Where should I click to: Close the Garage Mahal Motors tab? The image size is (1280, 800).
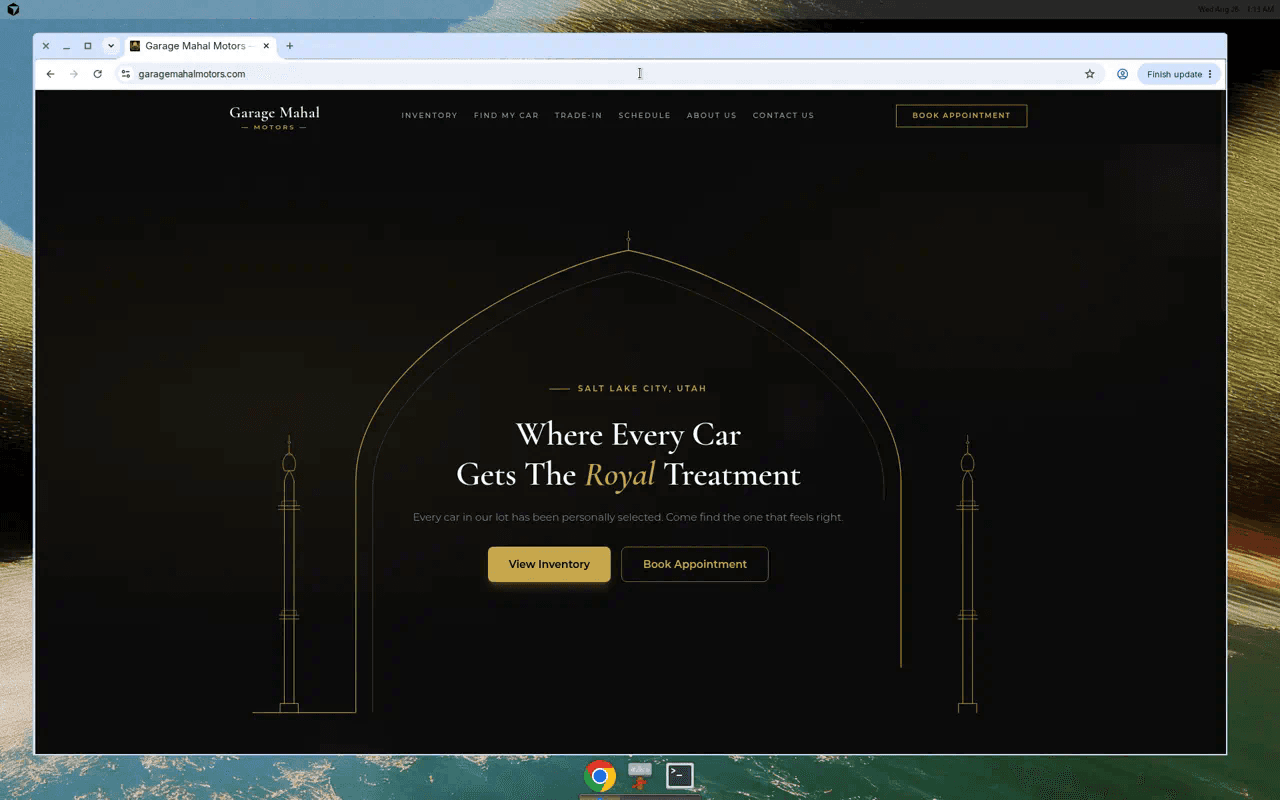coord(266,46)
